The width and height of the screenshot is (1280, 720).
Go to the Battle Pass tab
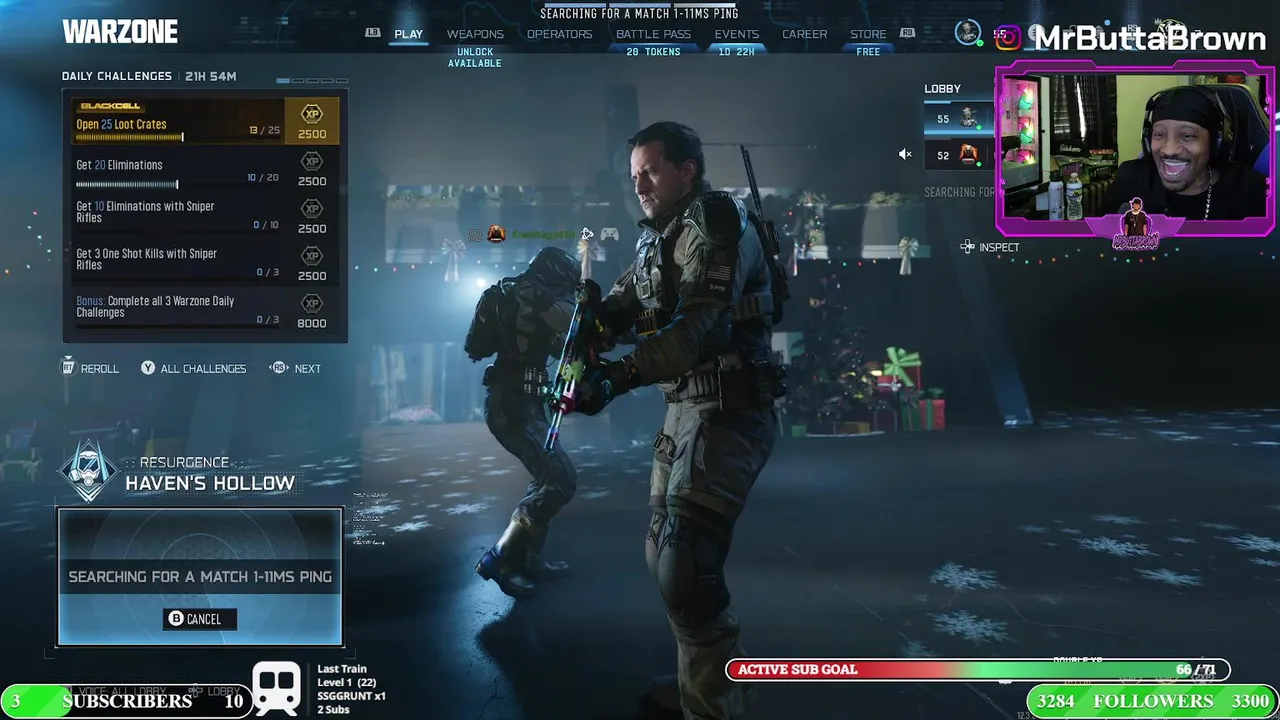pos(653,34)
